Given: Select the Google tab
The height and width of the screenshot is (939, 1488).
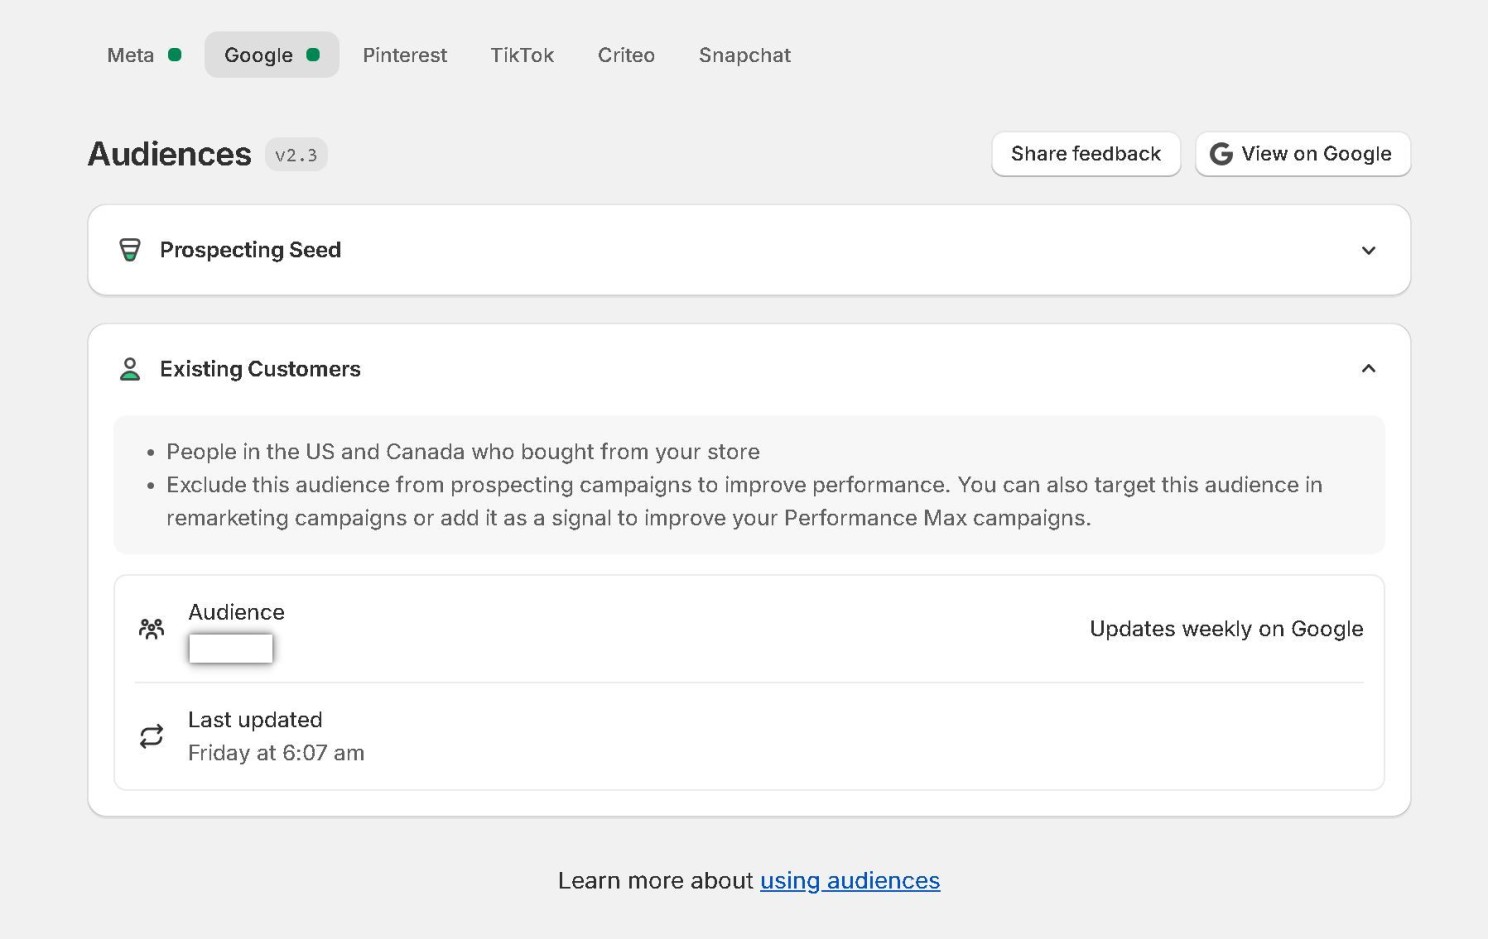Looking at the screenshot, I should click(x=271, y=55).
